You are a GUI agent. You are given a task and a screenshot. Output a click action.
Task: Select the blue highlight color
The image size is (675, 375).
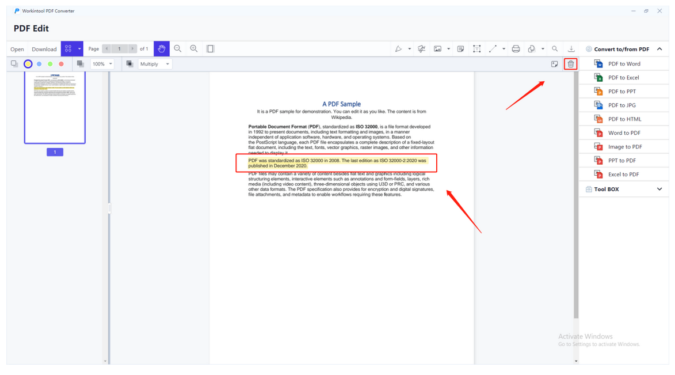39,64
